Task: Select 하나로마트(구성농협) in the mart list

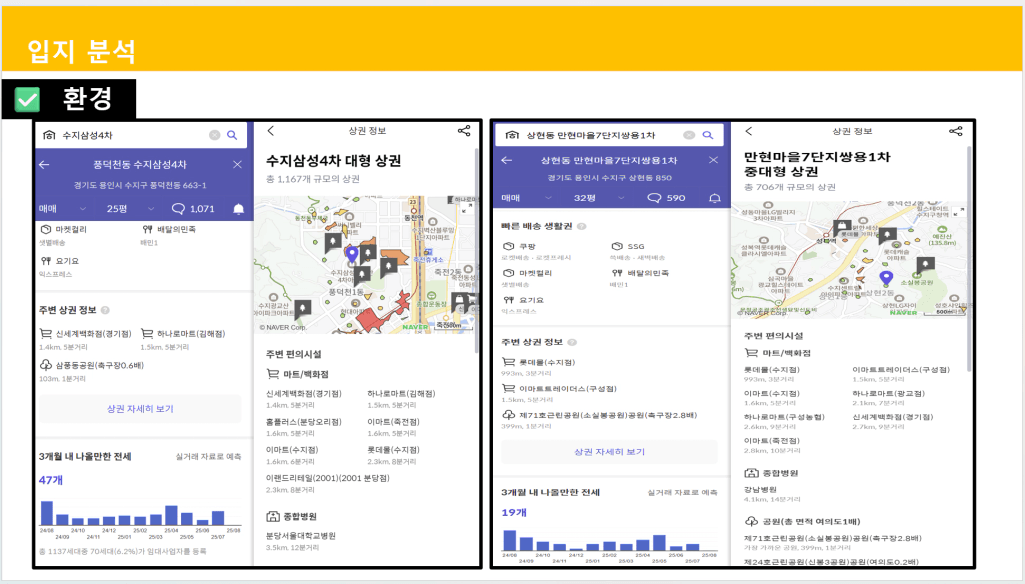Action: point(784,417)
